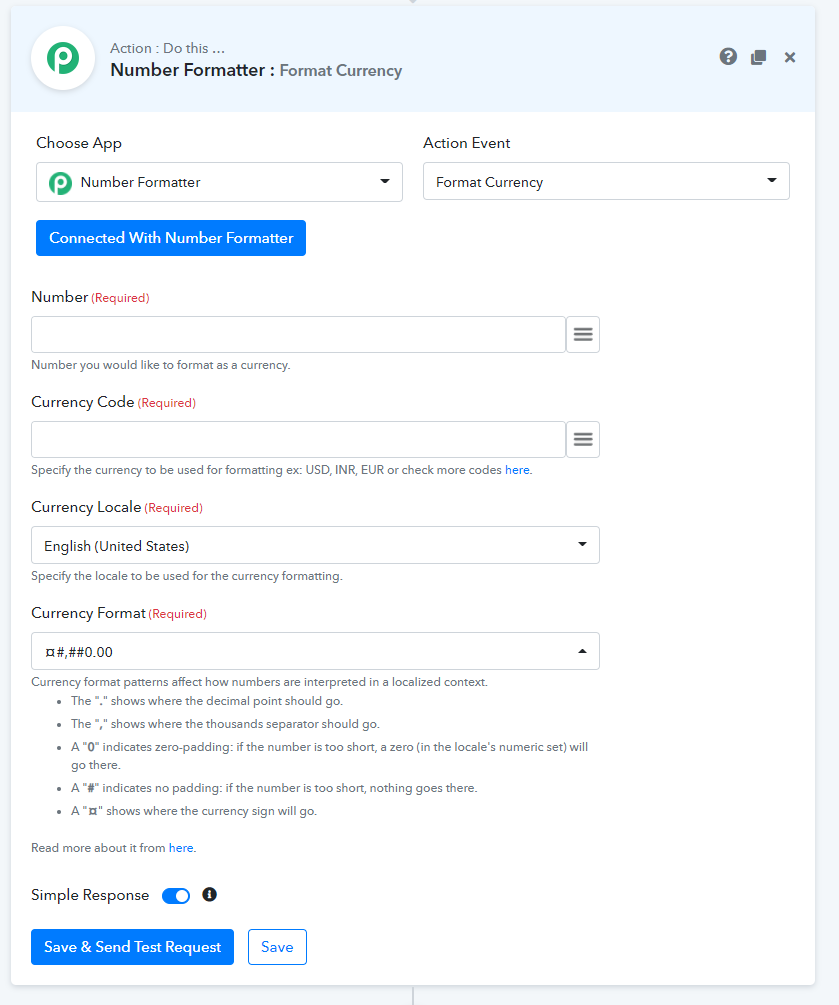Click the Pabbly logo in the header
The height and width of the screenshot is (1005, 839).
pyautogui.click(x=63, y=58)
